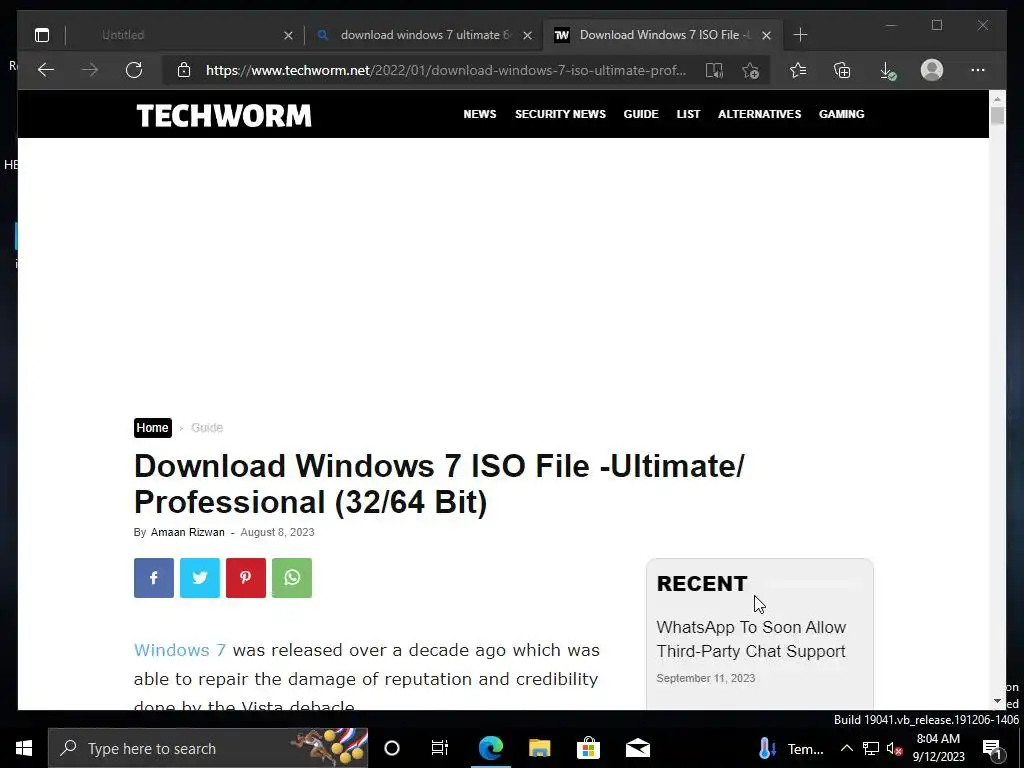This screenshot has width=1024, height=768.
Task: Open the GAMING section
Action: point(841,114)
